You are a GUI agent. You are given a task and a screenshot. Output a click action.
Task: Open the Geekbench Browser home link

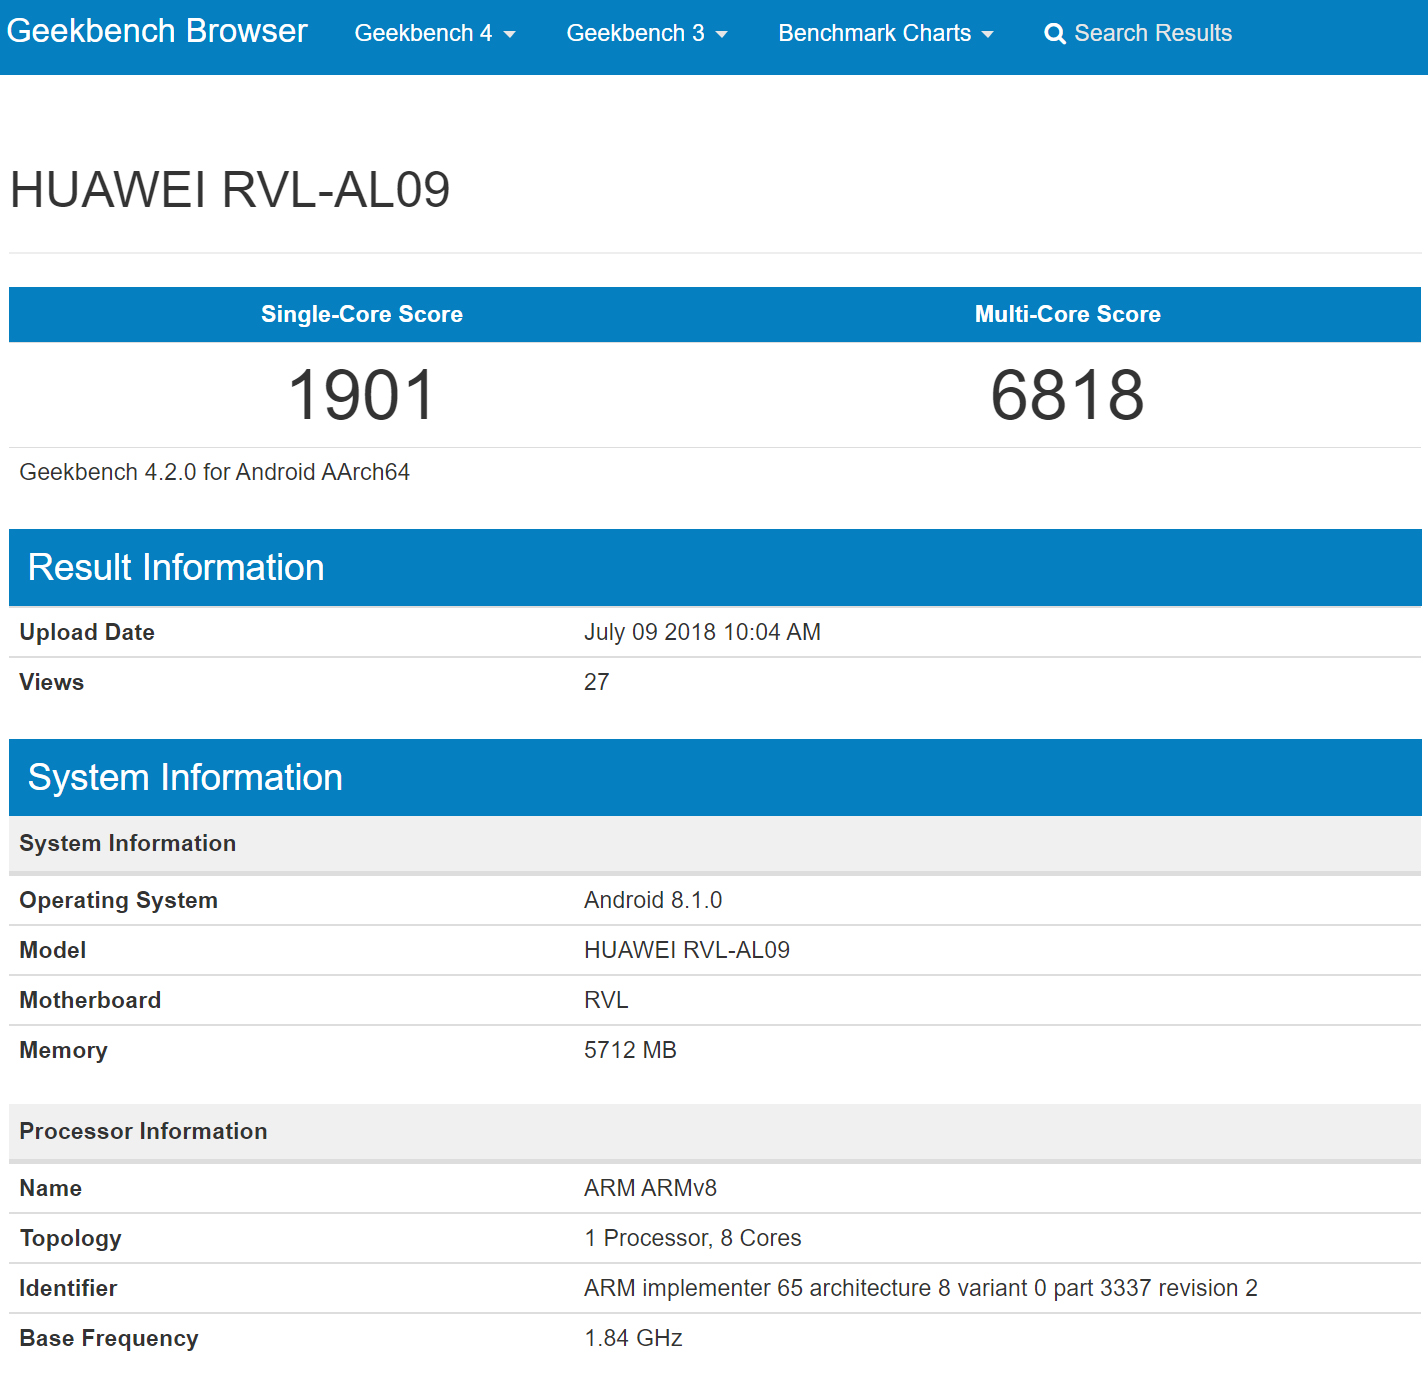coord(157,32)
